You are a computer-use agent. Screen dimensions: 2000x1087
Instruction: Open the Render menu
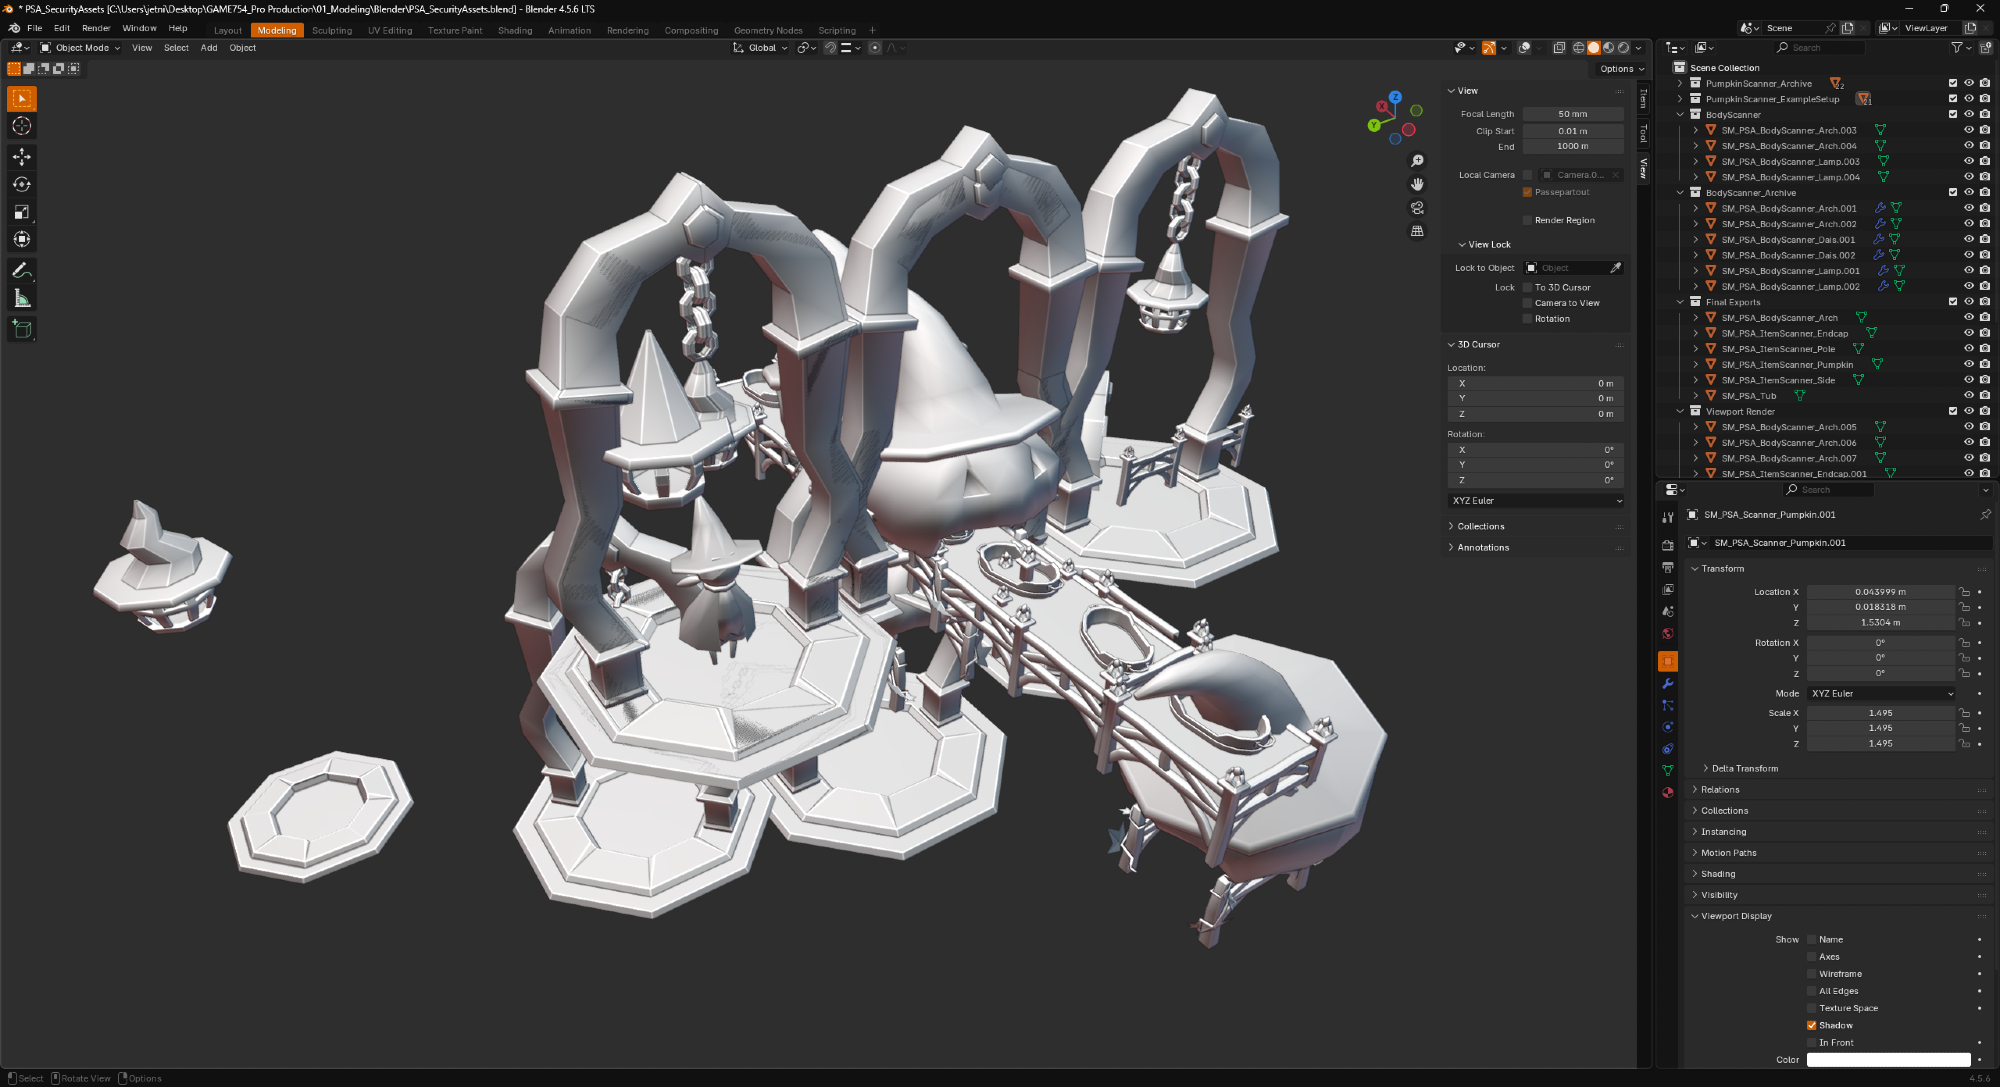(x=96, y=28)
